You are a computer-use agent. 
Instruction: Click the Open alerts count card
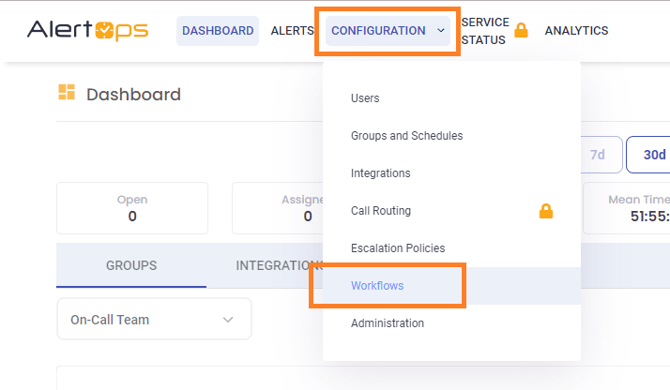click(132, 208)
